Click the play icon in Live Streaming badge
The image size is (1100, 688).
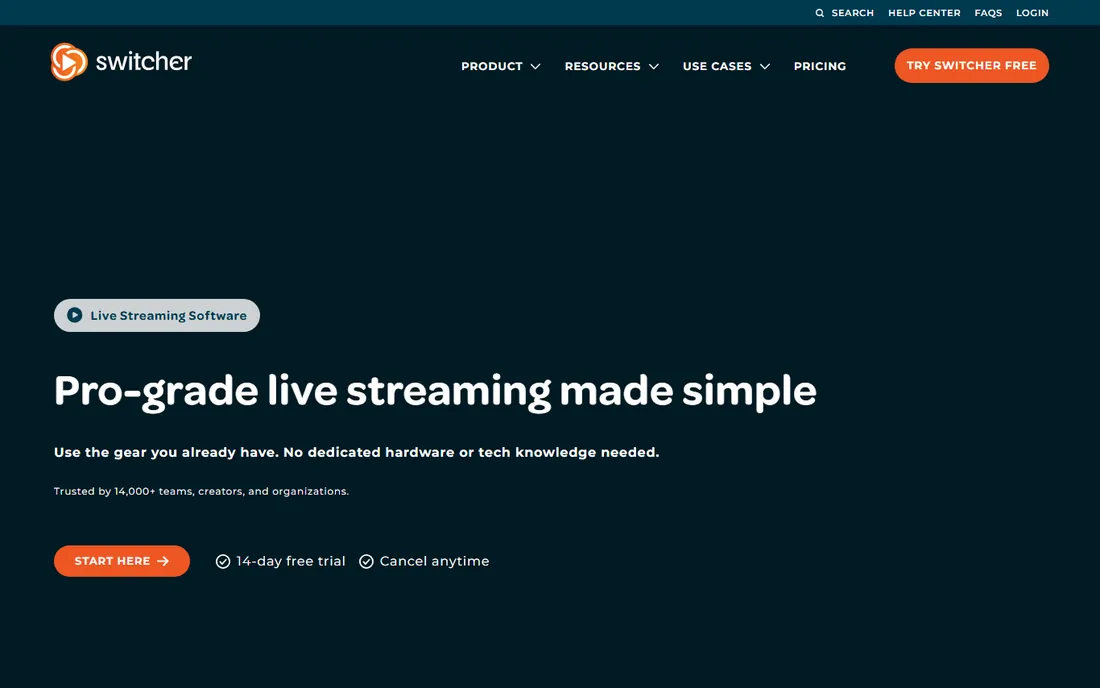pyautogui.click(x=74, y=316)
